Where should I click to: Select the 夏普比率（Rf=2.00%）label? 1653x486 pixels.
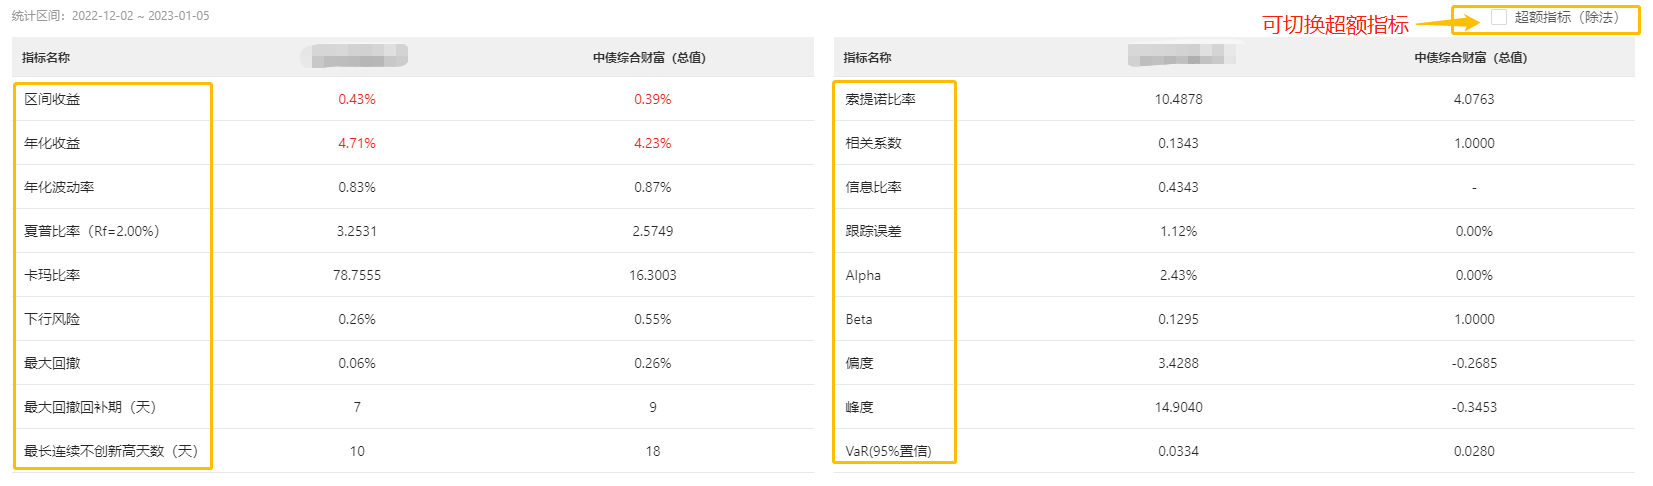(x=92, y=231)
